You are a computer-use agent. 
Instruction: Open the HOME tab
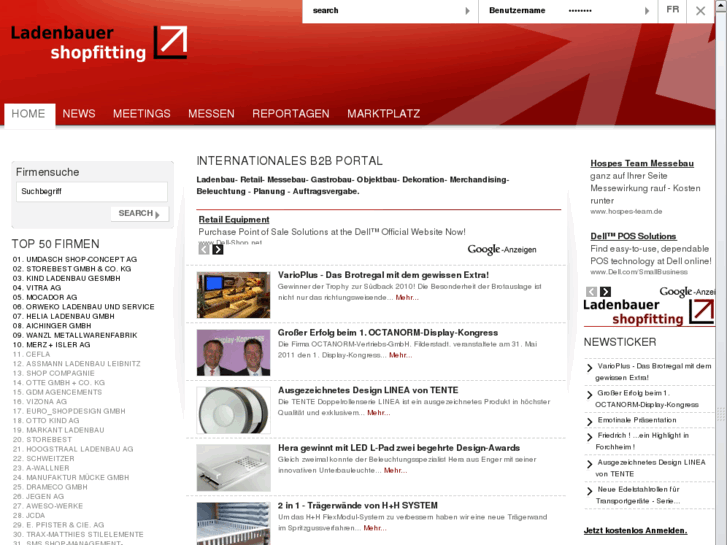[x=28, y=114]
